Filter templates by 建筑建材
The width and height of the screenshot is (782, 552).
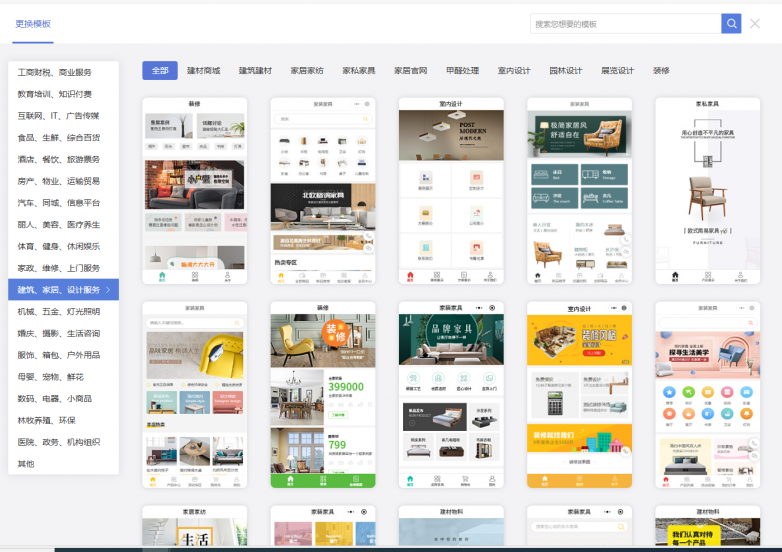pos(255,70)
